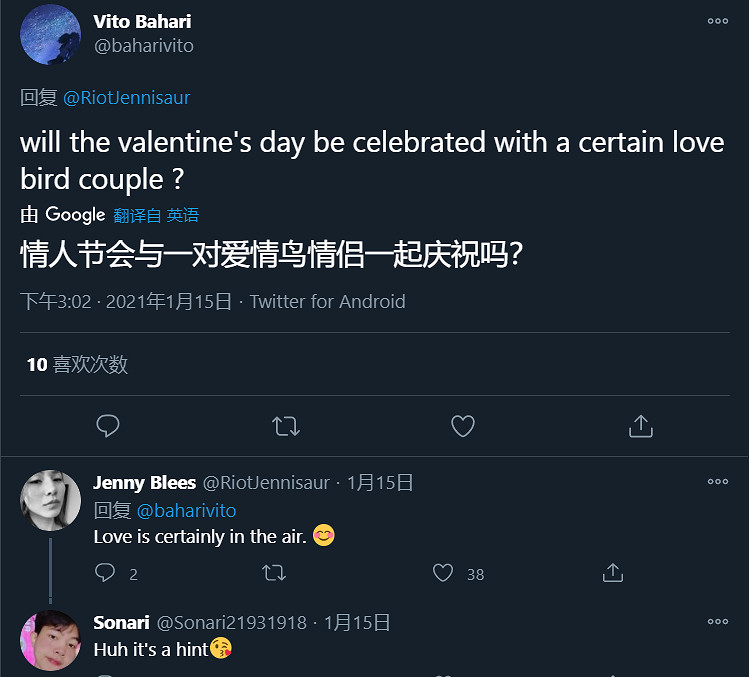749x677 pixels.
Task: Share Vito Bahari's main tweet
Action: tap(640, 427)
